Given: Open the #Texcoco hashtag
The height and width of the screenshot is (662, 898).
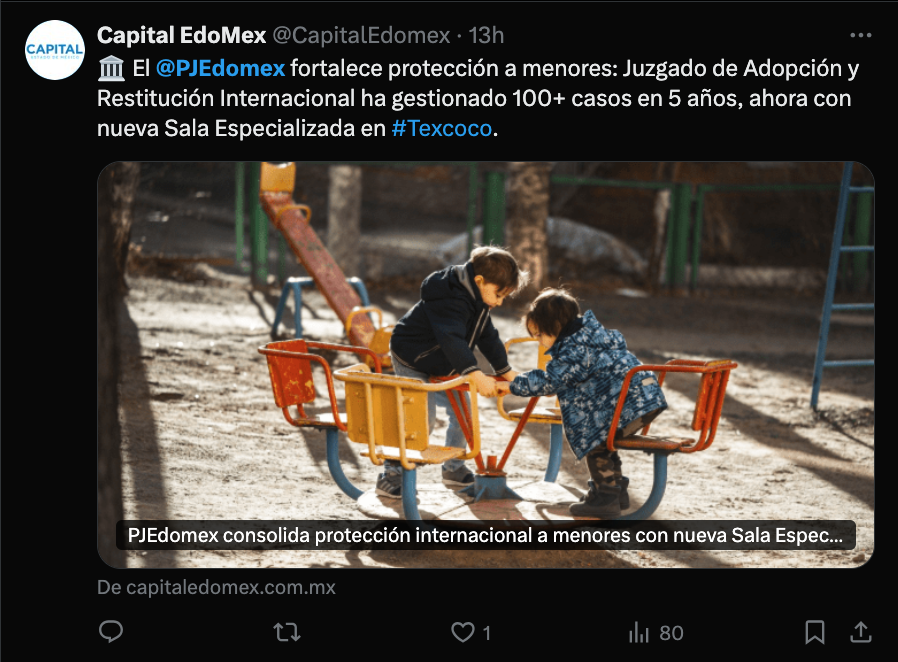Looking at the screenshot, I should pos(442,128).
